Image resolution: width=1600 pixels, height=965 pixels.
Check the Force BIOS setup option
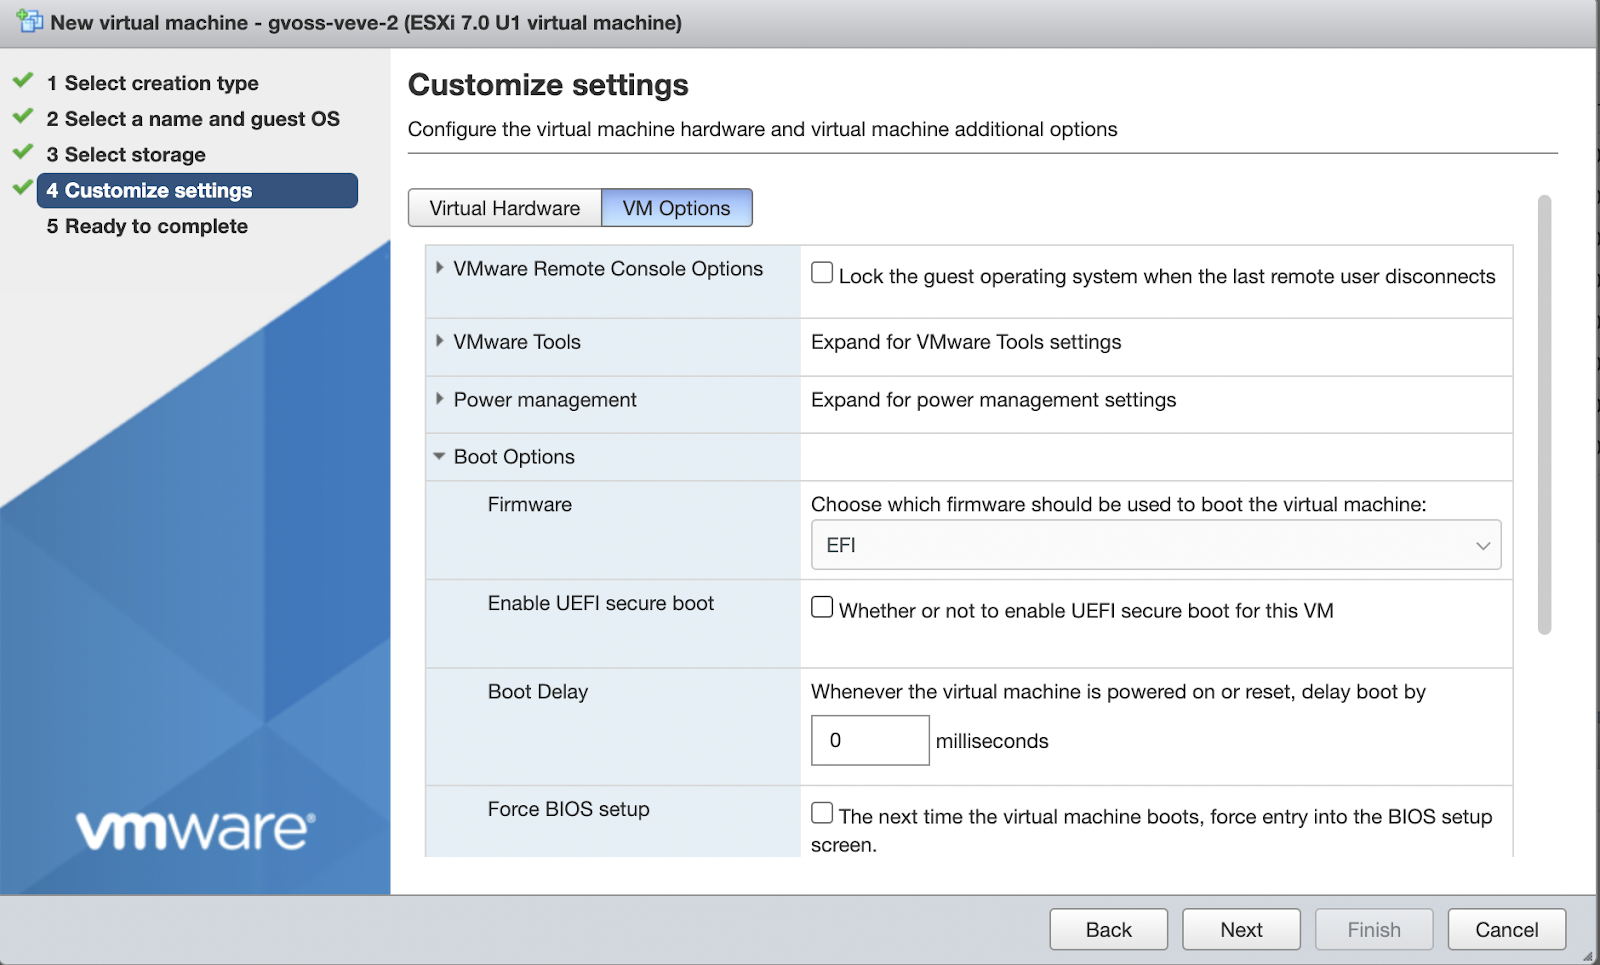821,812
